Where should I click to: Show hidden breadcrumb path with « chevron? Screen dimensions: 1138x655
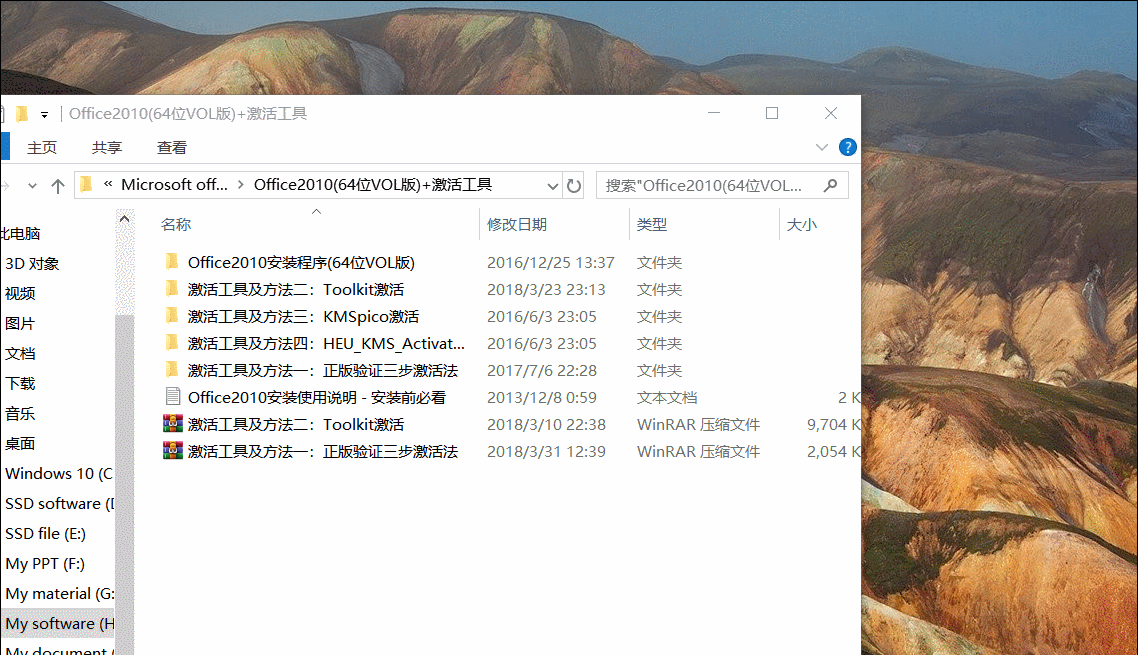tap(107, 184)
